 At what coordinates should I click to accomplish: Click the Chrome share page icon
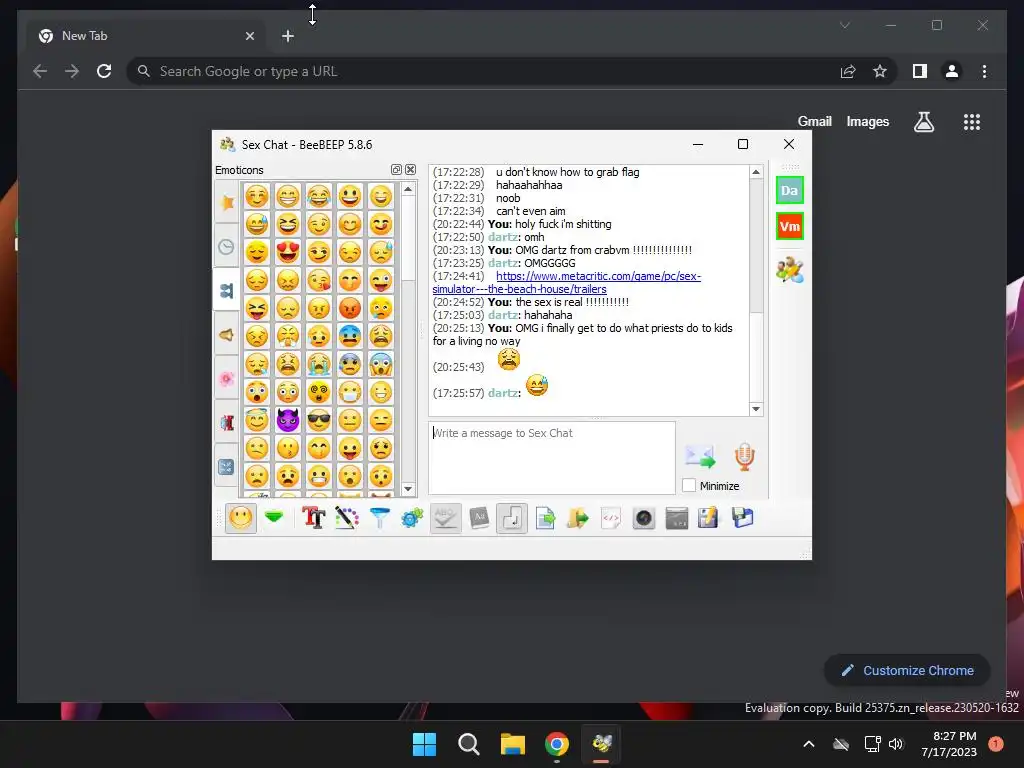pyautogui.click(x=848, y=71)
